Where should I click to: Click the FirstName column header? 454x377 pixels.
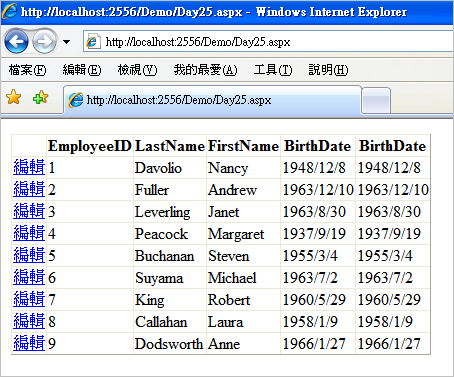(x=243, y=146)
